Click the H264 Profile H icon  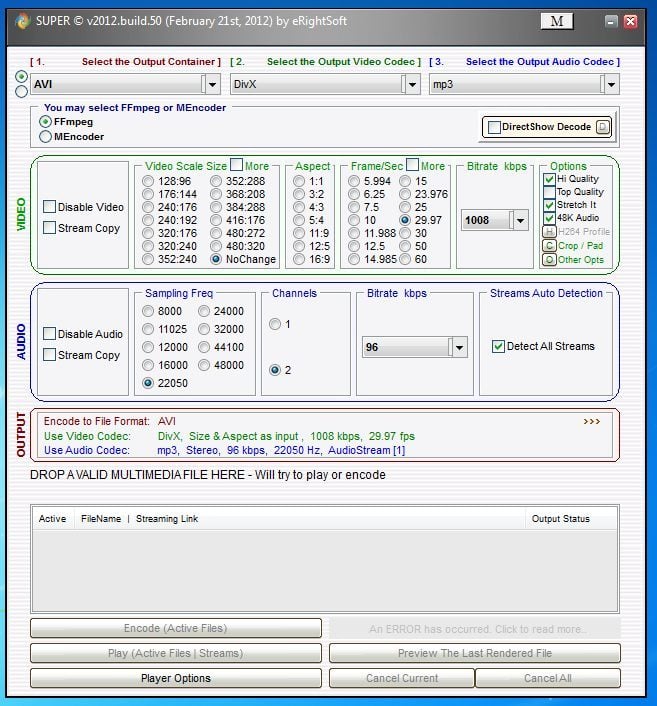click(549, 231)
